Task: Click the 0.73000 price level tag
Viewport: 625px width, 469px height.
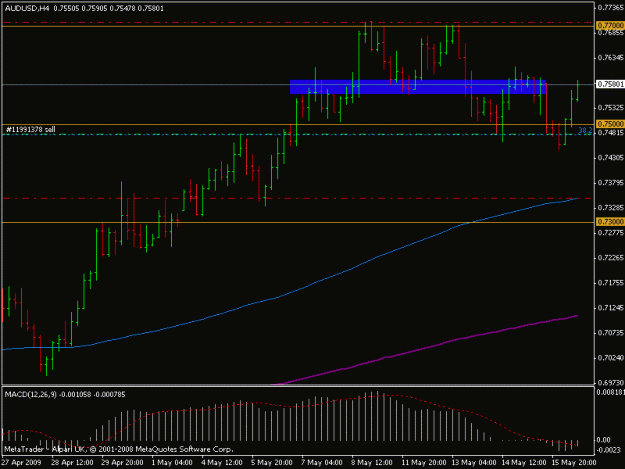Action: tap(610, 222)
